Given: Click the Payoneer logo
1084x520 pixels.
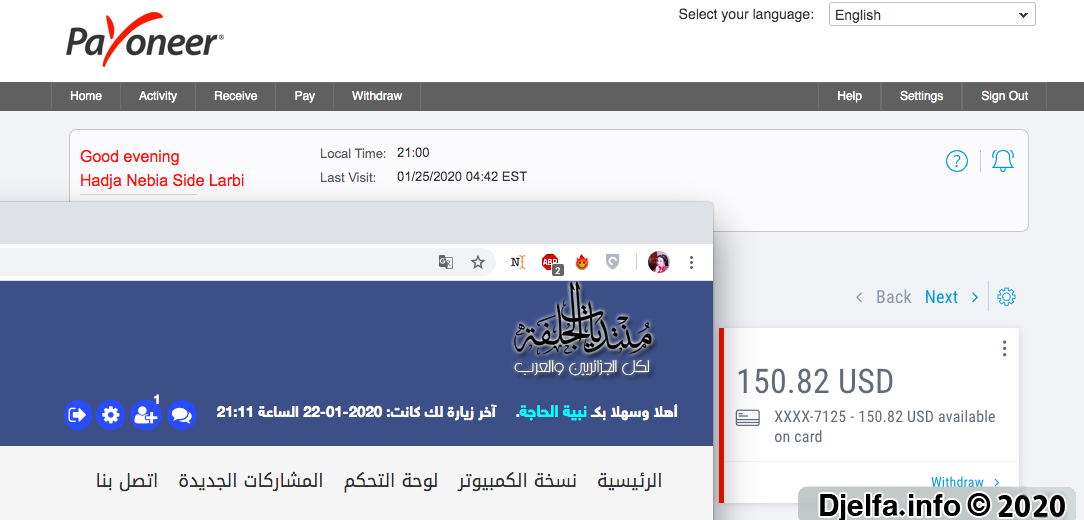Looking at the screenshot, I should pos(144,40).
